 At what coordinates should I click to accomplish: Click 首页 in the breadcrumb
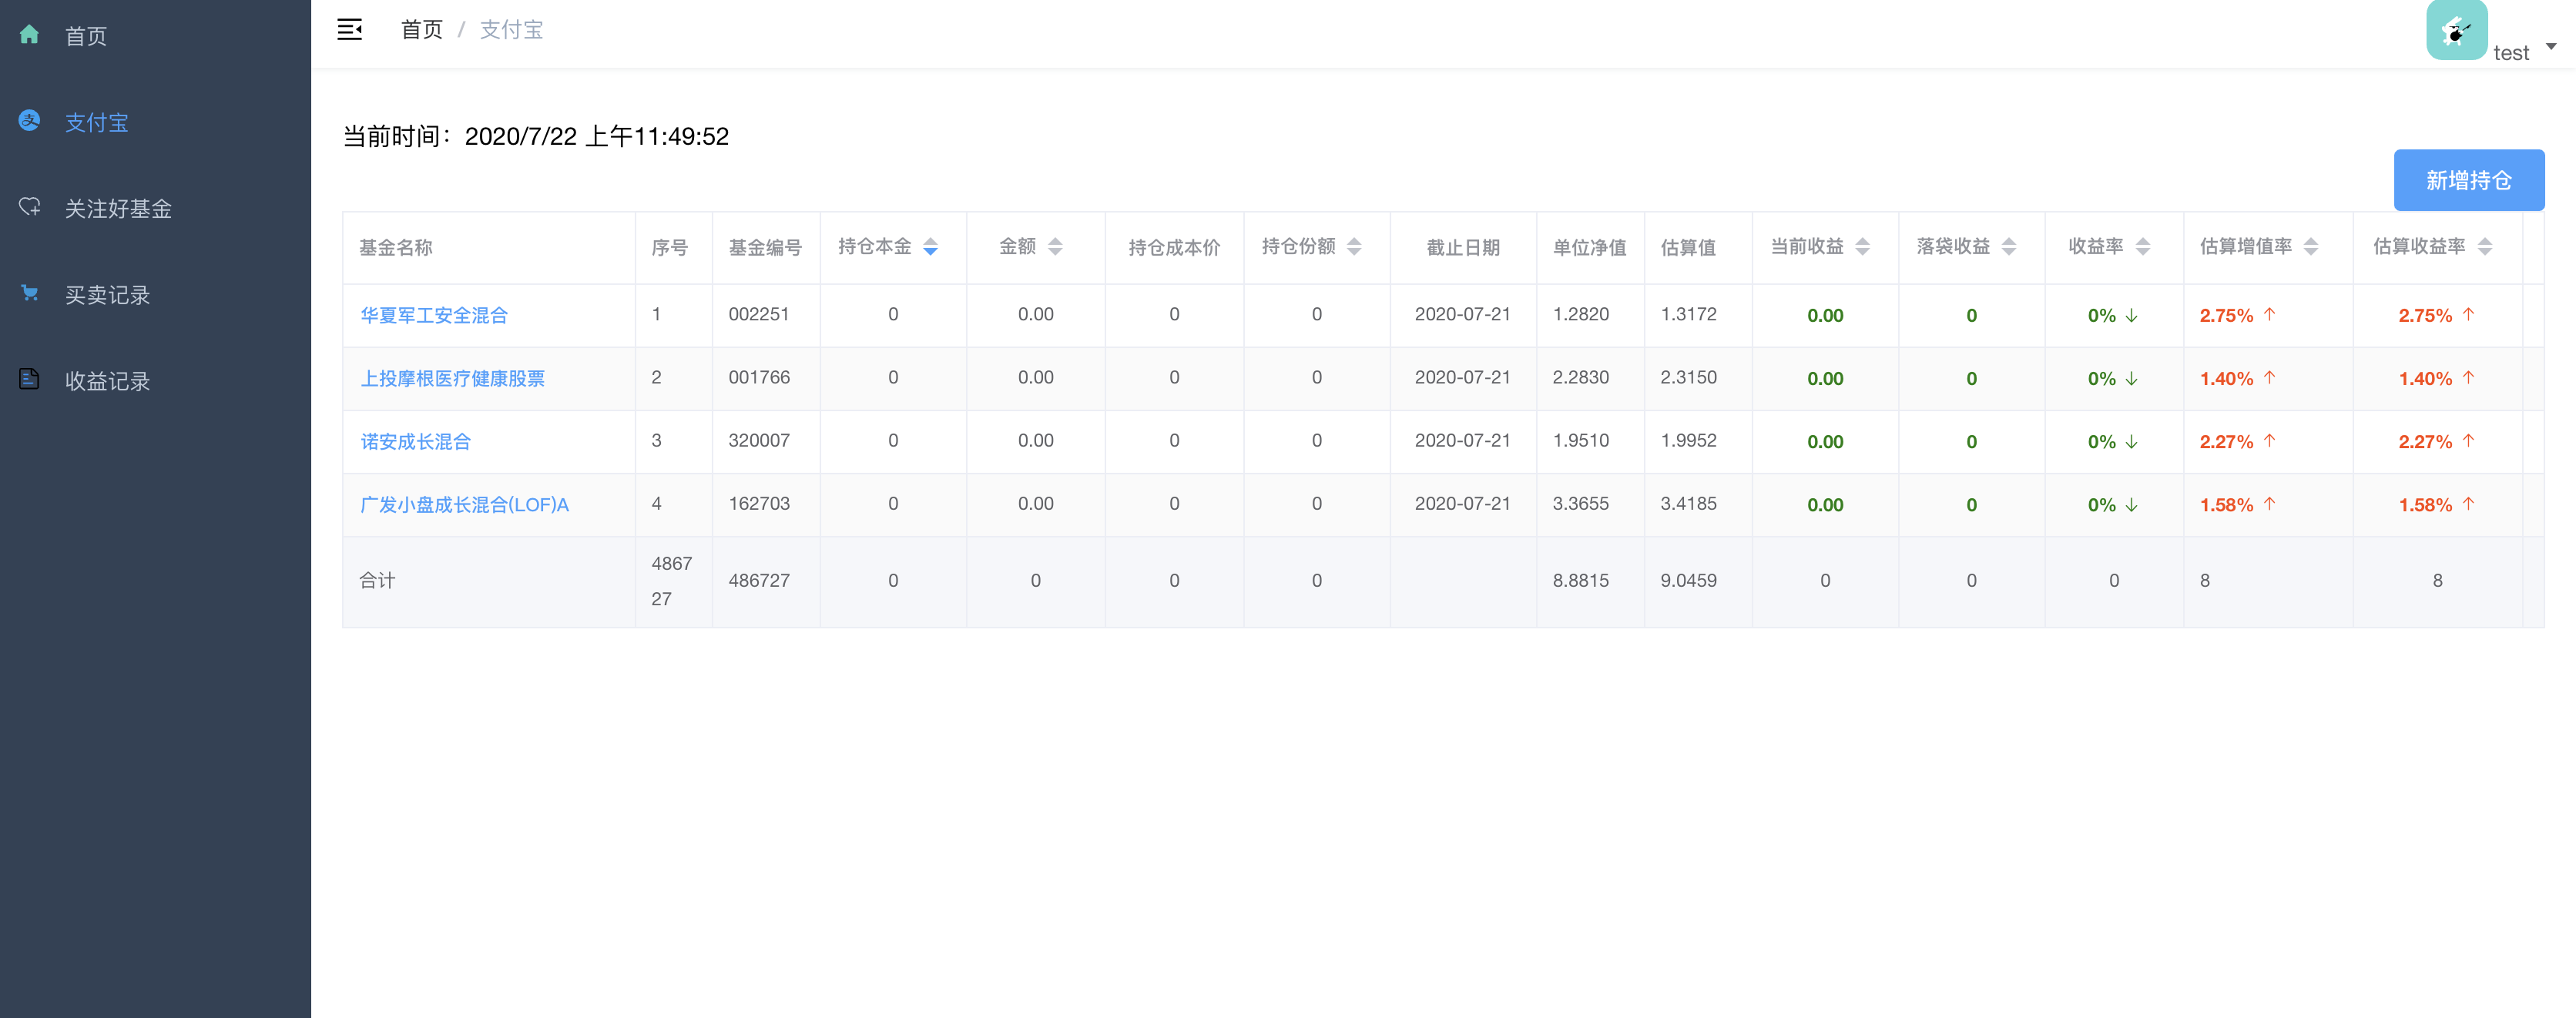pos(421,30)
